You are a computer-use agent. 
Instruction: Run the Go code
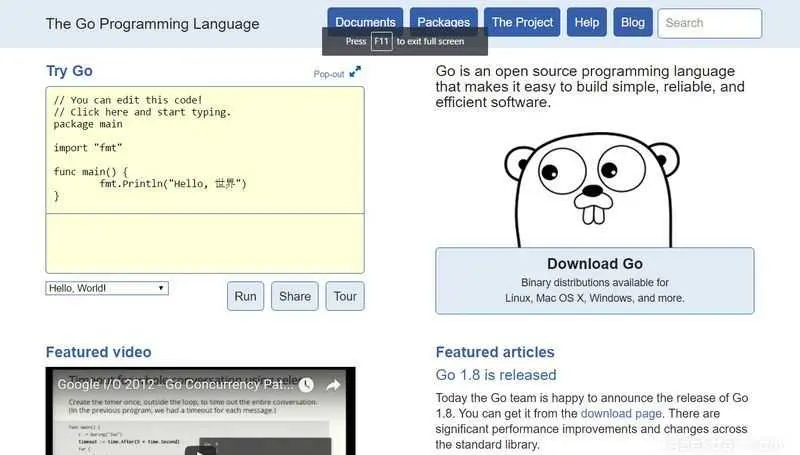(245, 296)
